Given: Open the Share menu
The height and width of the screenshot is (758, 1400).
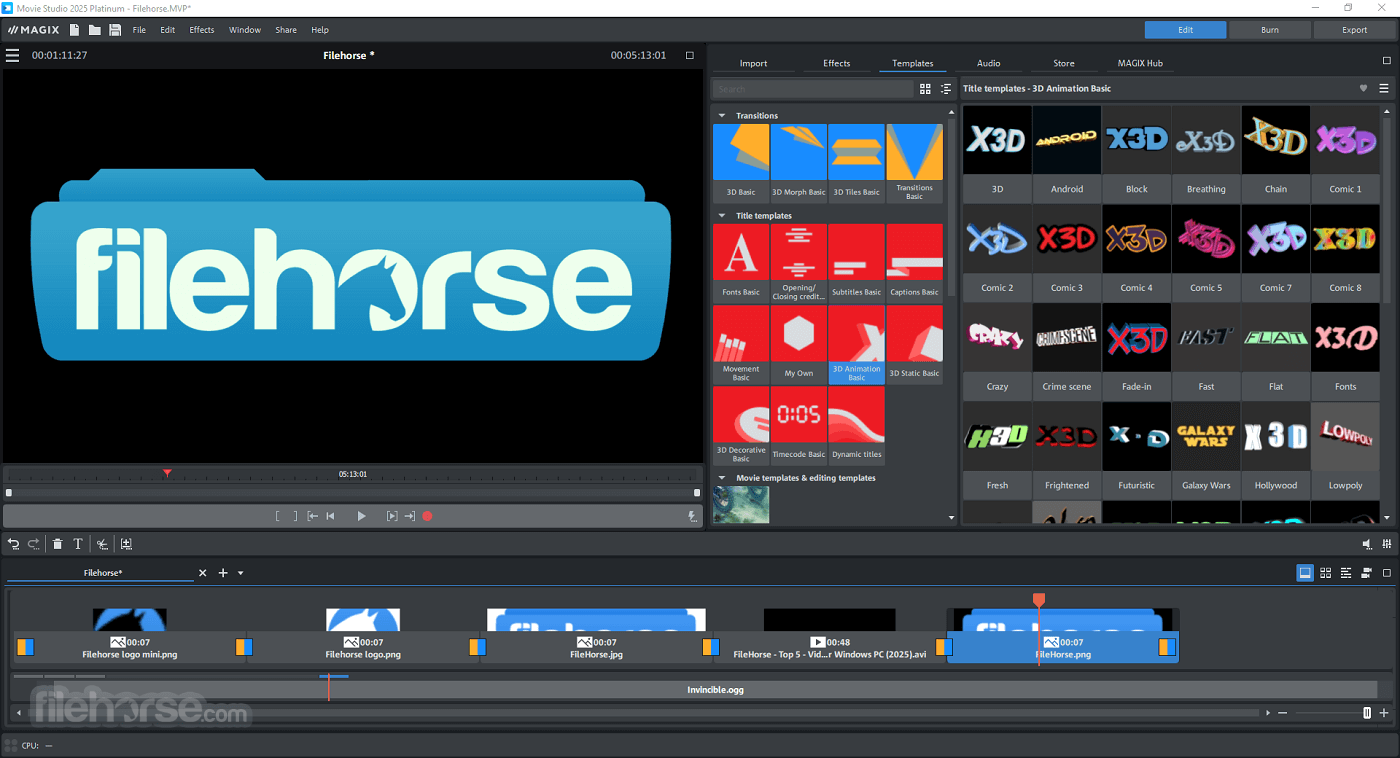Looking at the screenshot, I should 286,30.
